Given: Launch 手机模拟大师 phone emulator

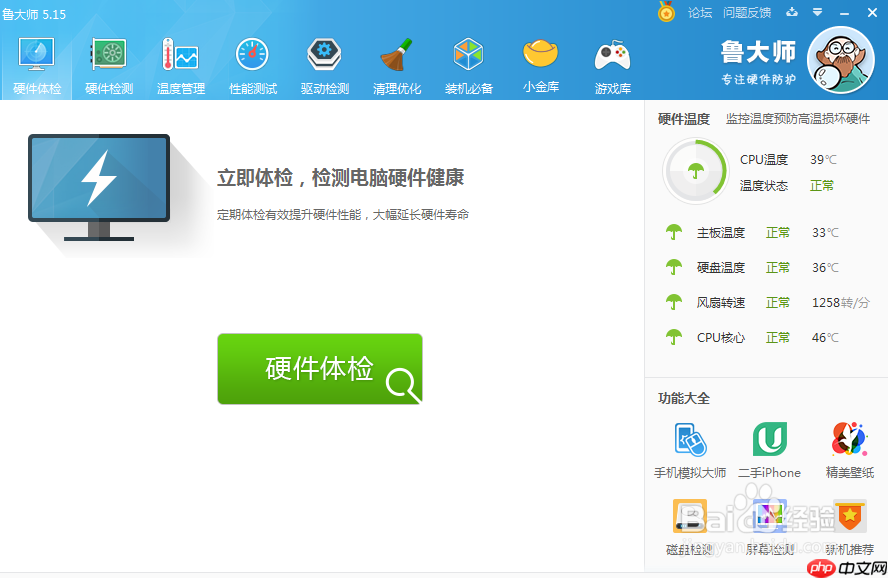Looking at the screenshot, I should click(690, 450).
